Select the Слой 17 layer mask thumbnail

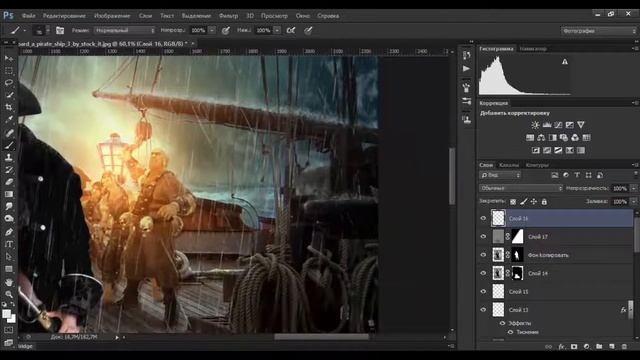coord(518,237)
